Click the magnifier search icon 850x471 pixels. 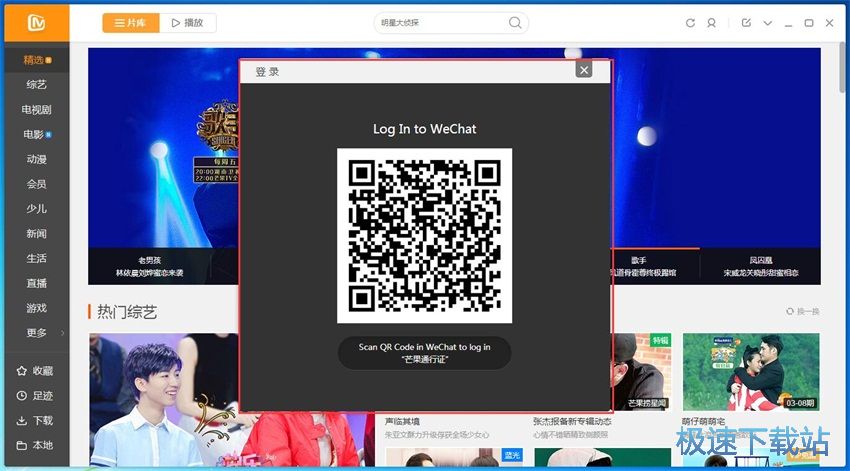515,23
